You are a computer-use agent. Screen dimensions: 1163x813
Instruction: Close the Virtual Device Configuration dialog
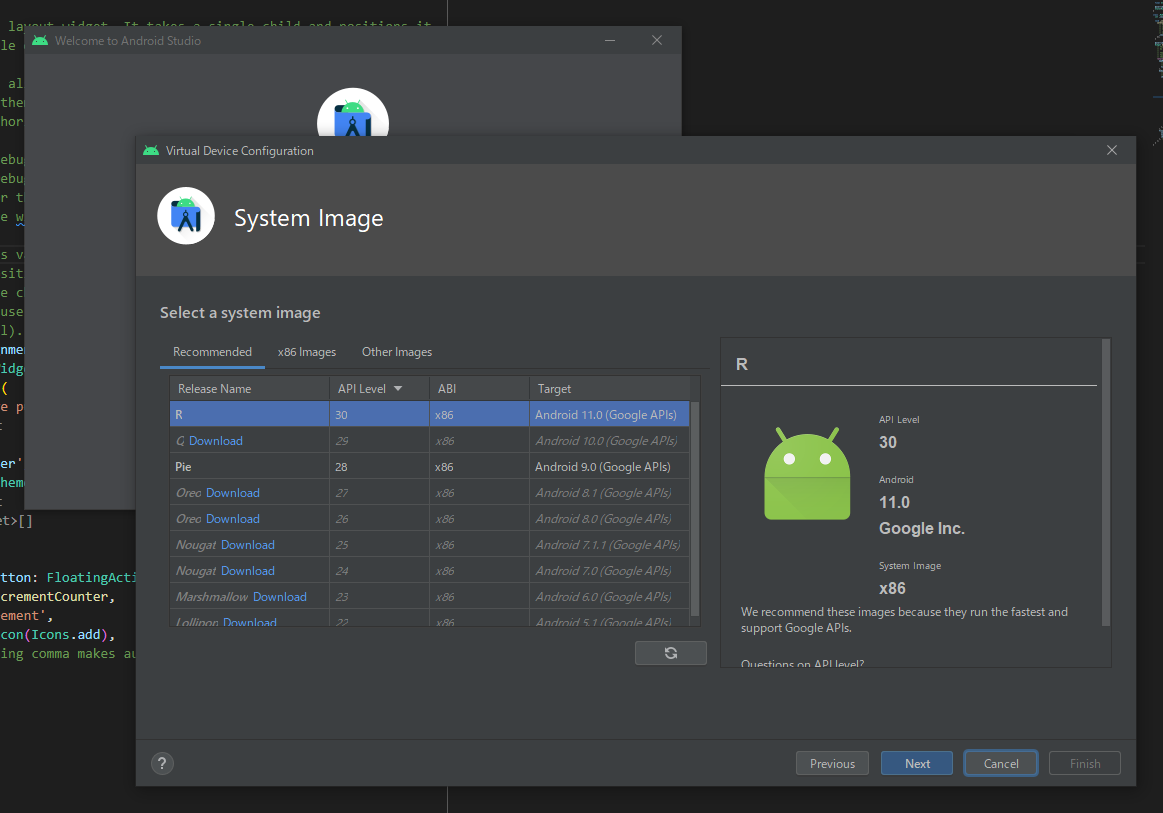click(1112, 150)
